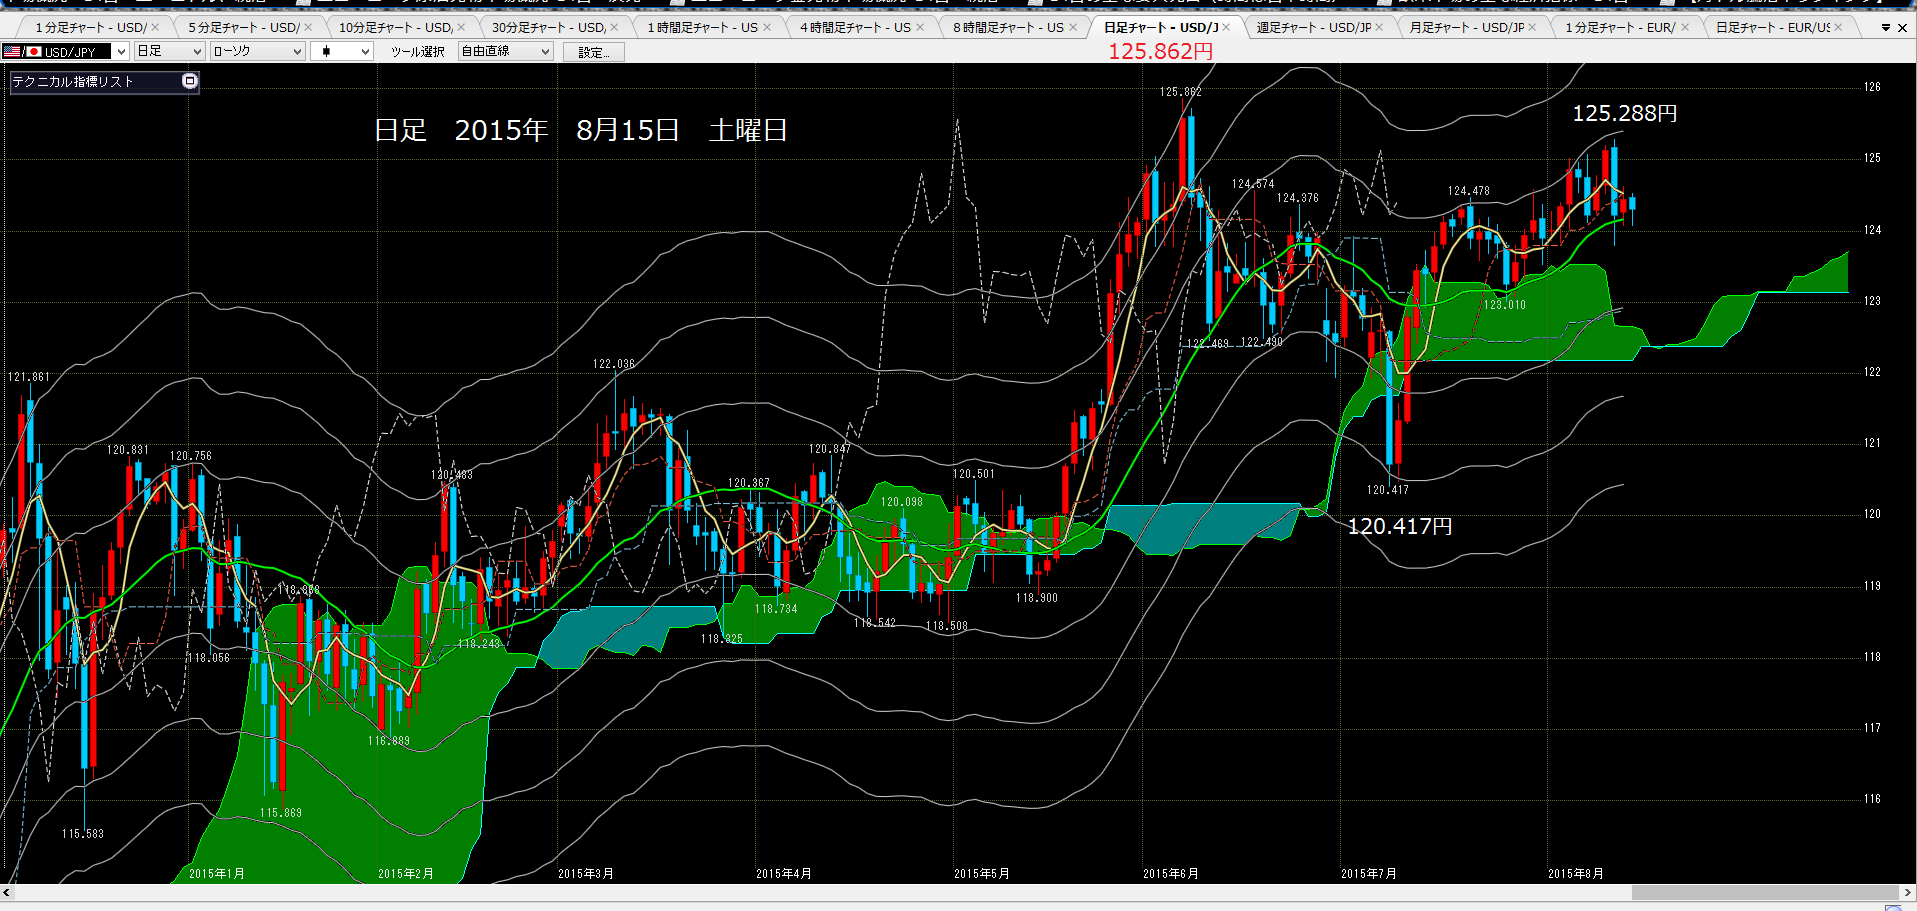Open the 自由直線 drawing tool dropdown
The image size is (1917, 911).
(506, 51)
